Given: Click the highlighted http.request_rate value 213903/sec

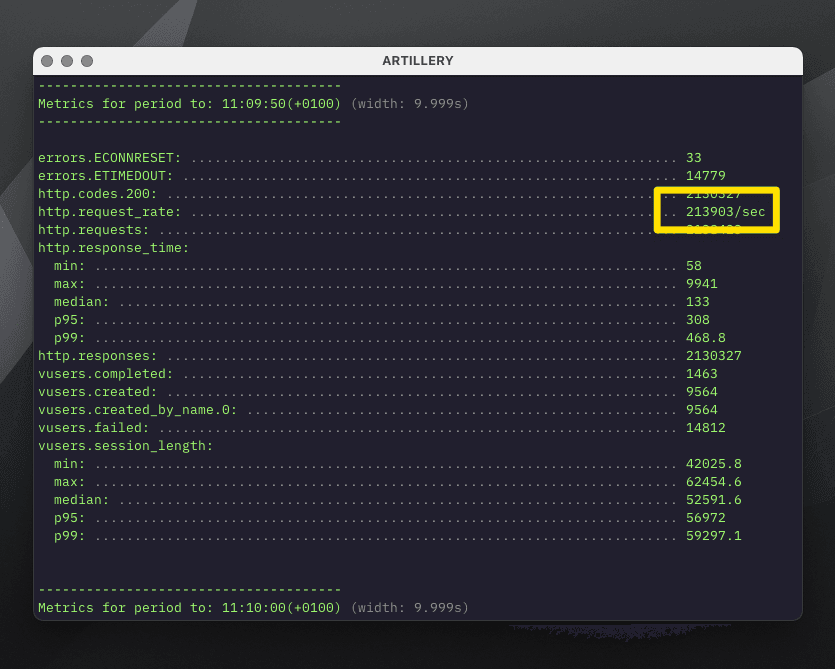Looking at the screenshot, I should [x=724, y=211].
